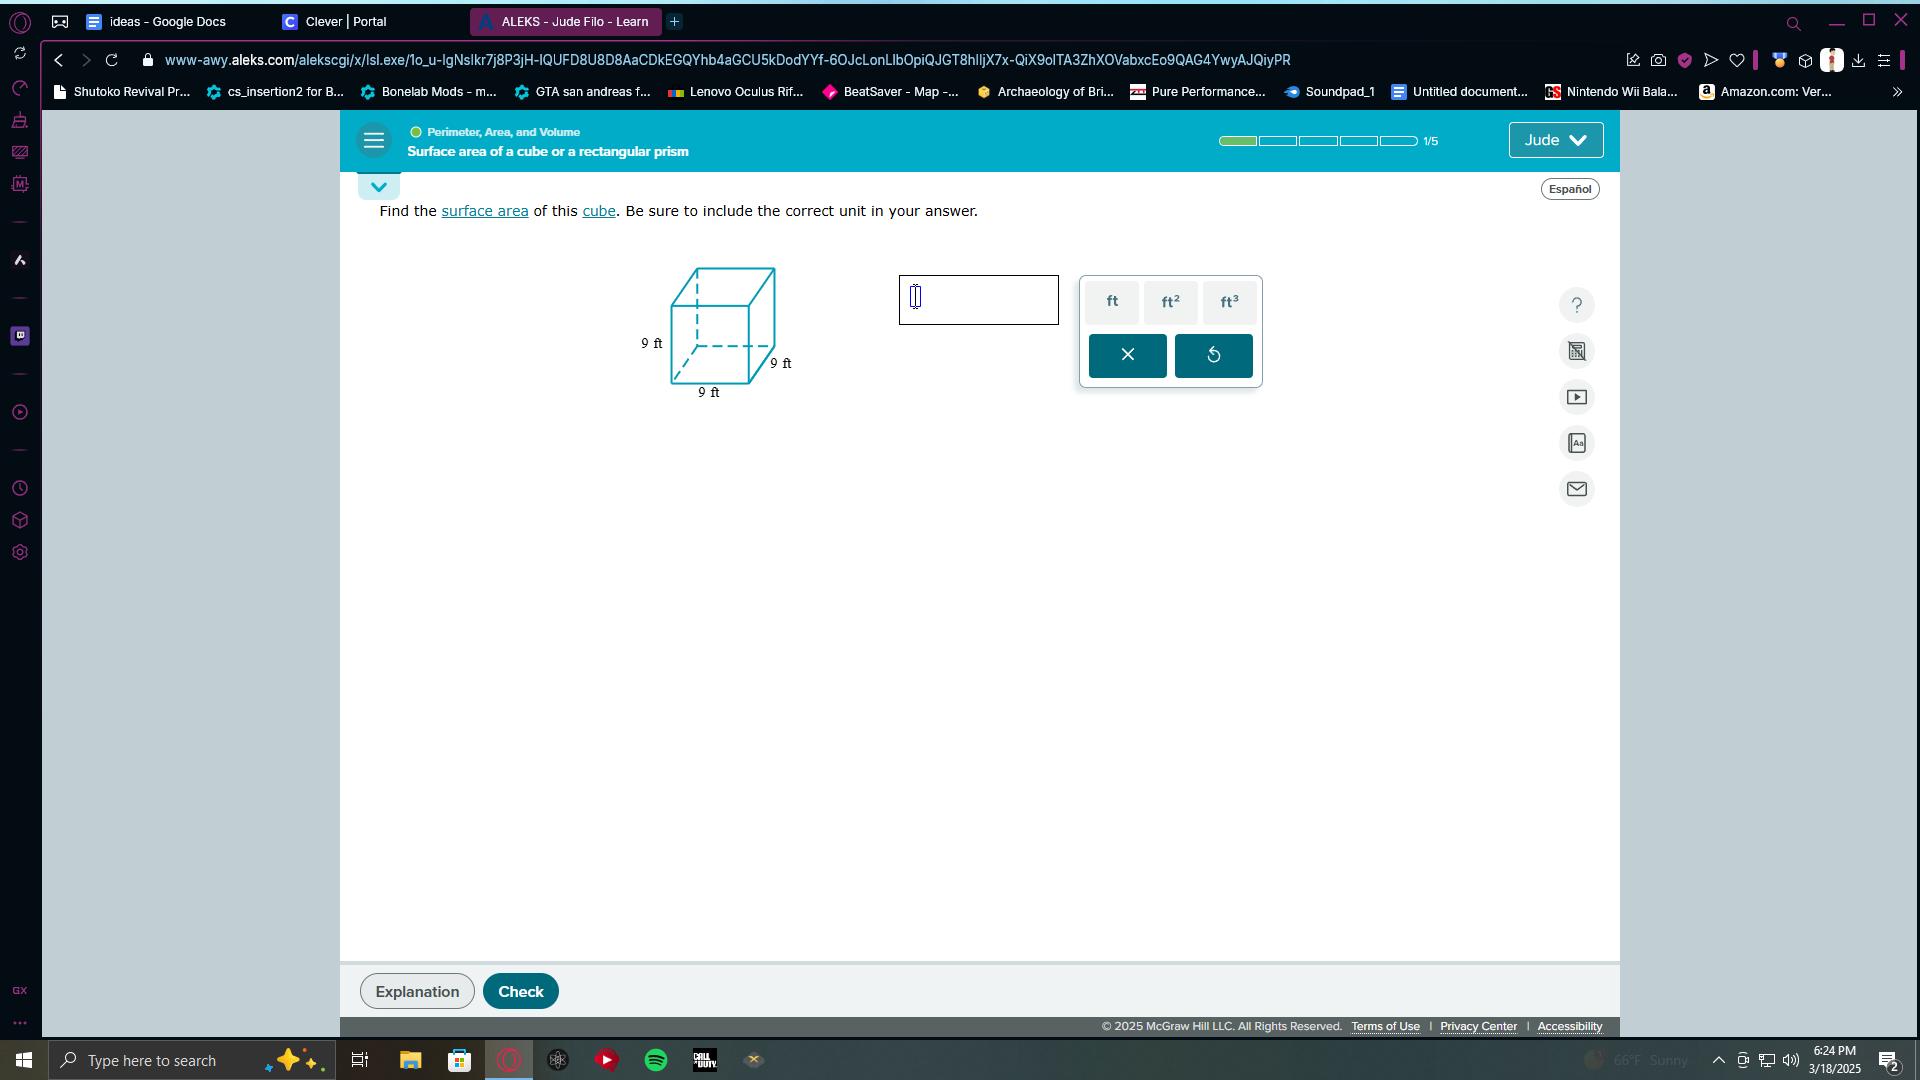Viewport: 1920px width, 1080px height.
Task: Open Untitled document bookmark
Action: (x=1459, y=92)
